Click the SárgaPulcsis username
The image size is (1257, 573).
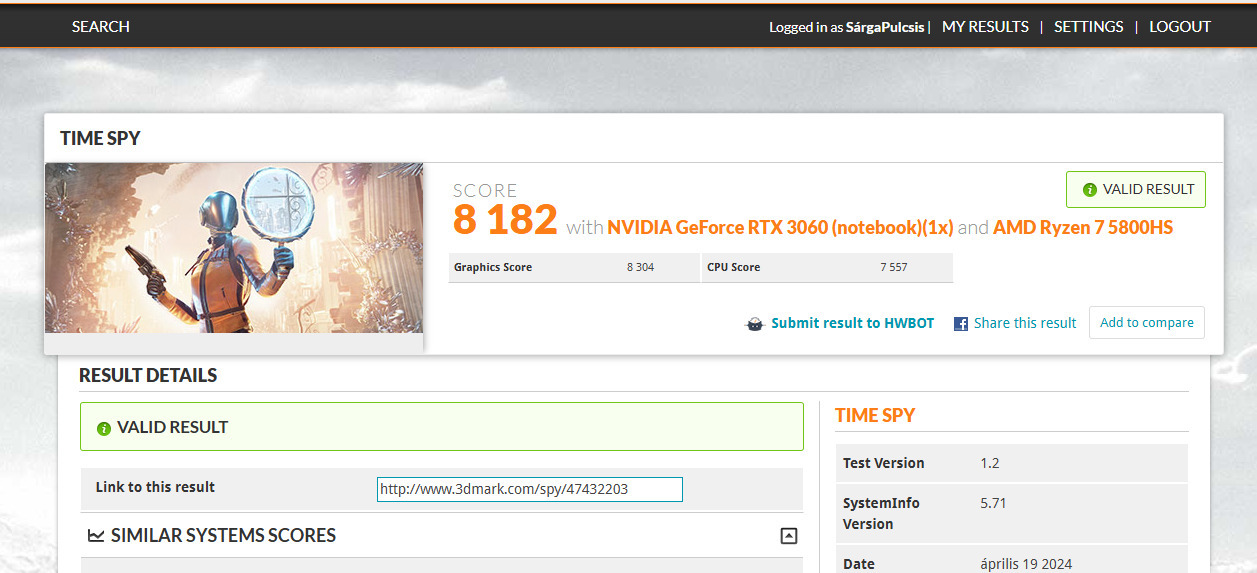click(886, 28)
